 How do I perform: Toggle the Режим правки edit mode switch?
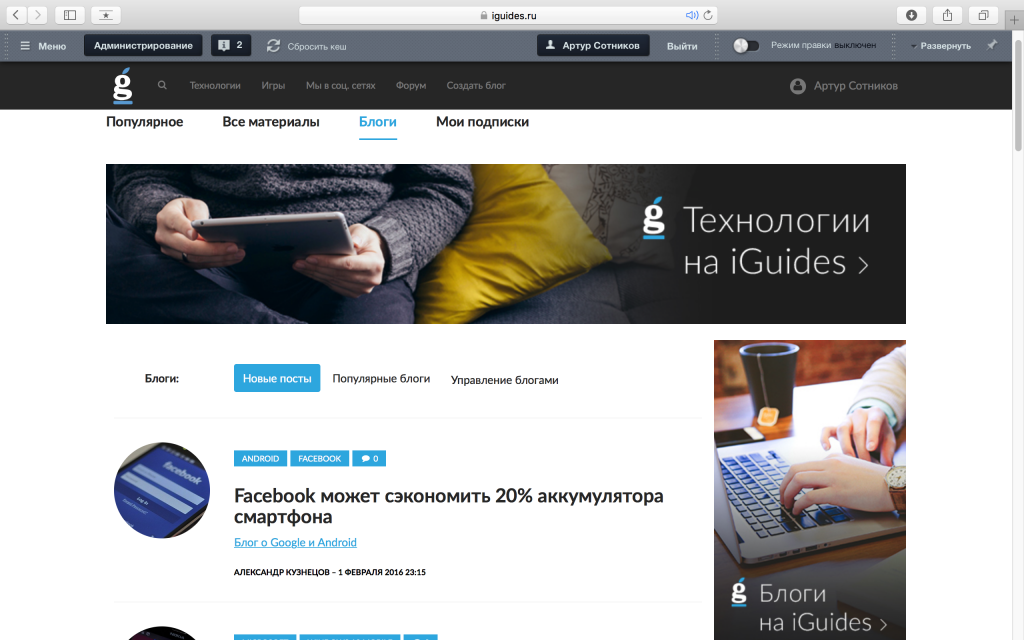[746, 46]
